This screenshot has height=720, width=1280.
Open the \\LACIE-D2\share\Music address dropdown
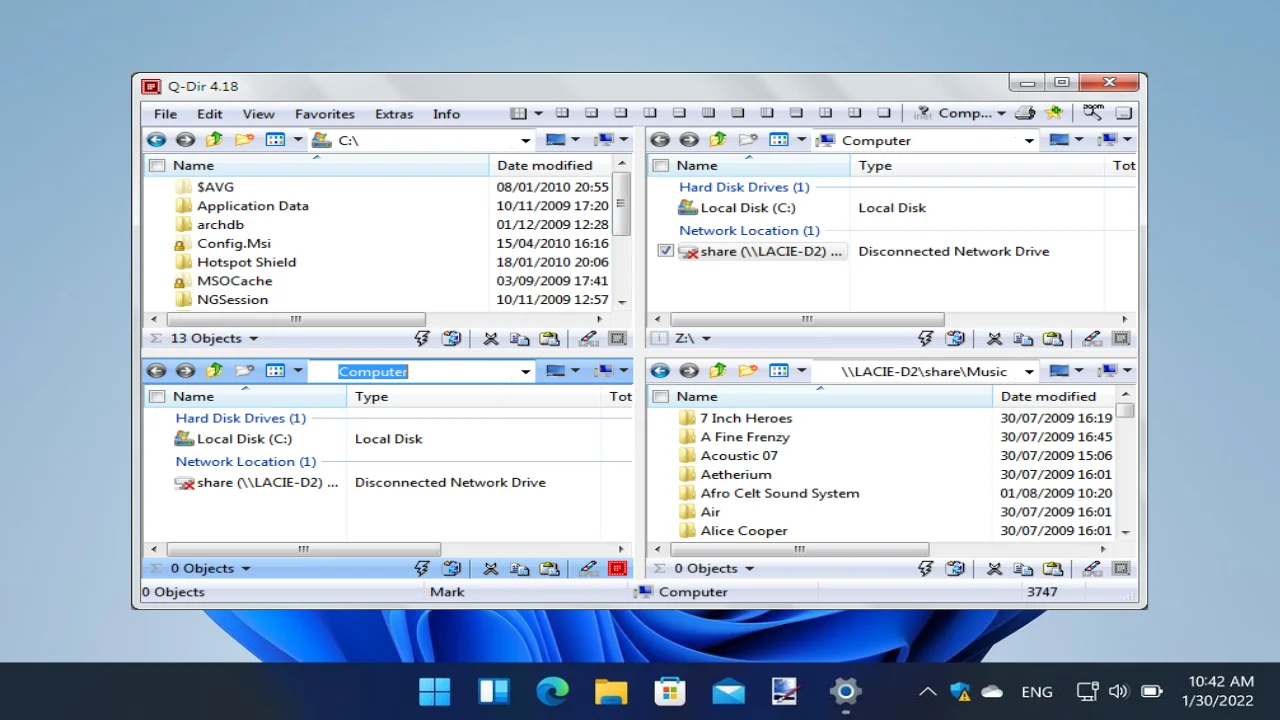point(1029,372)
